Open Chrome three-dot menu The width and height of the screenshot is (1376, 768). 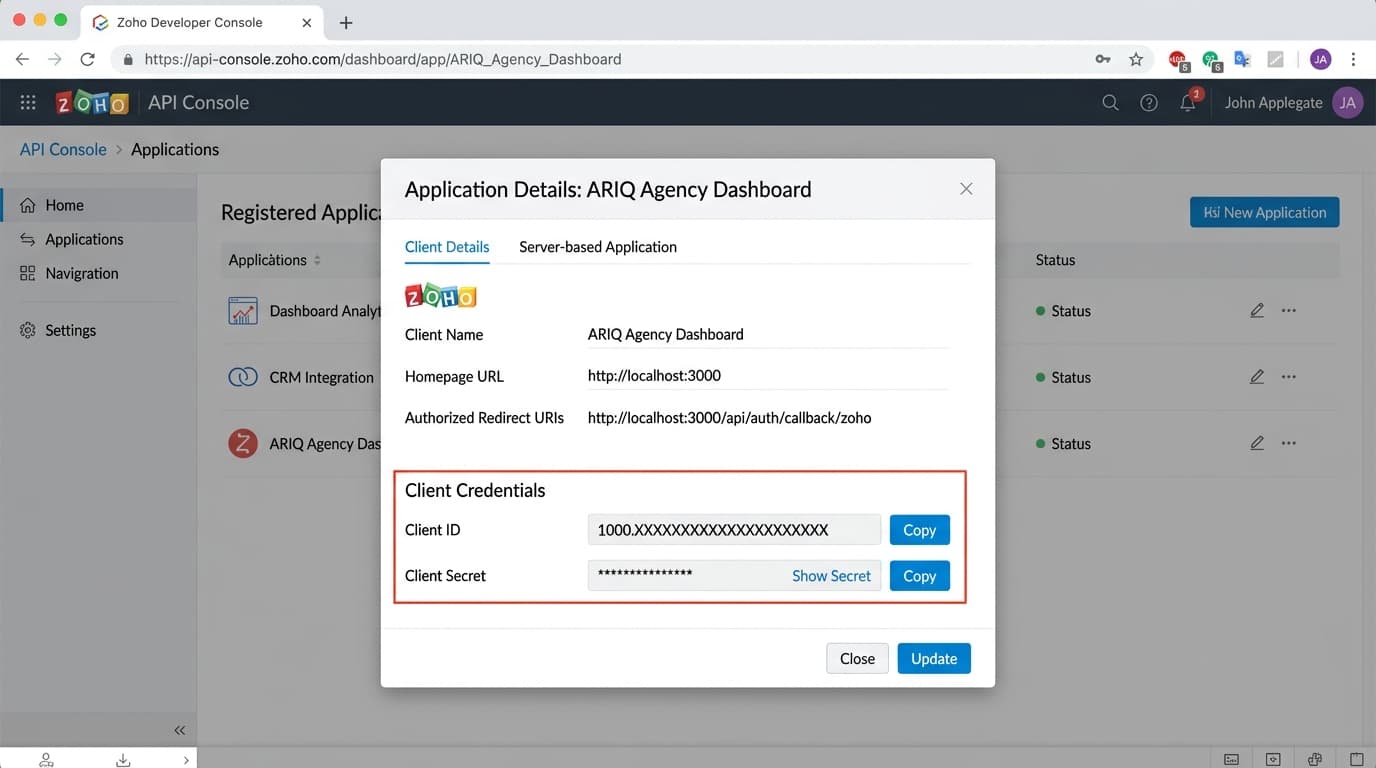click(1353, 59)
